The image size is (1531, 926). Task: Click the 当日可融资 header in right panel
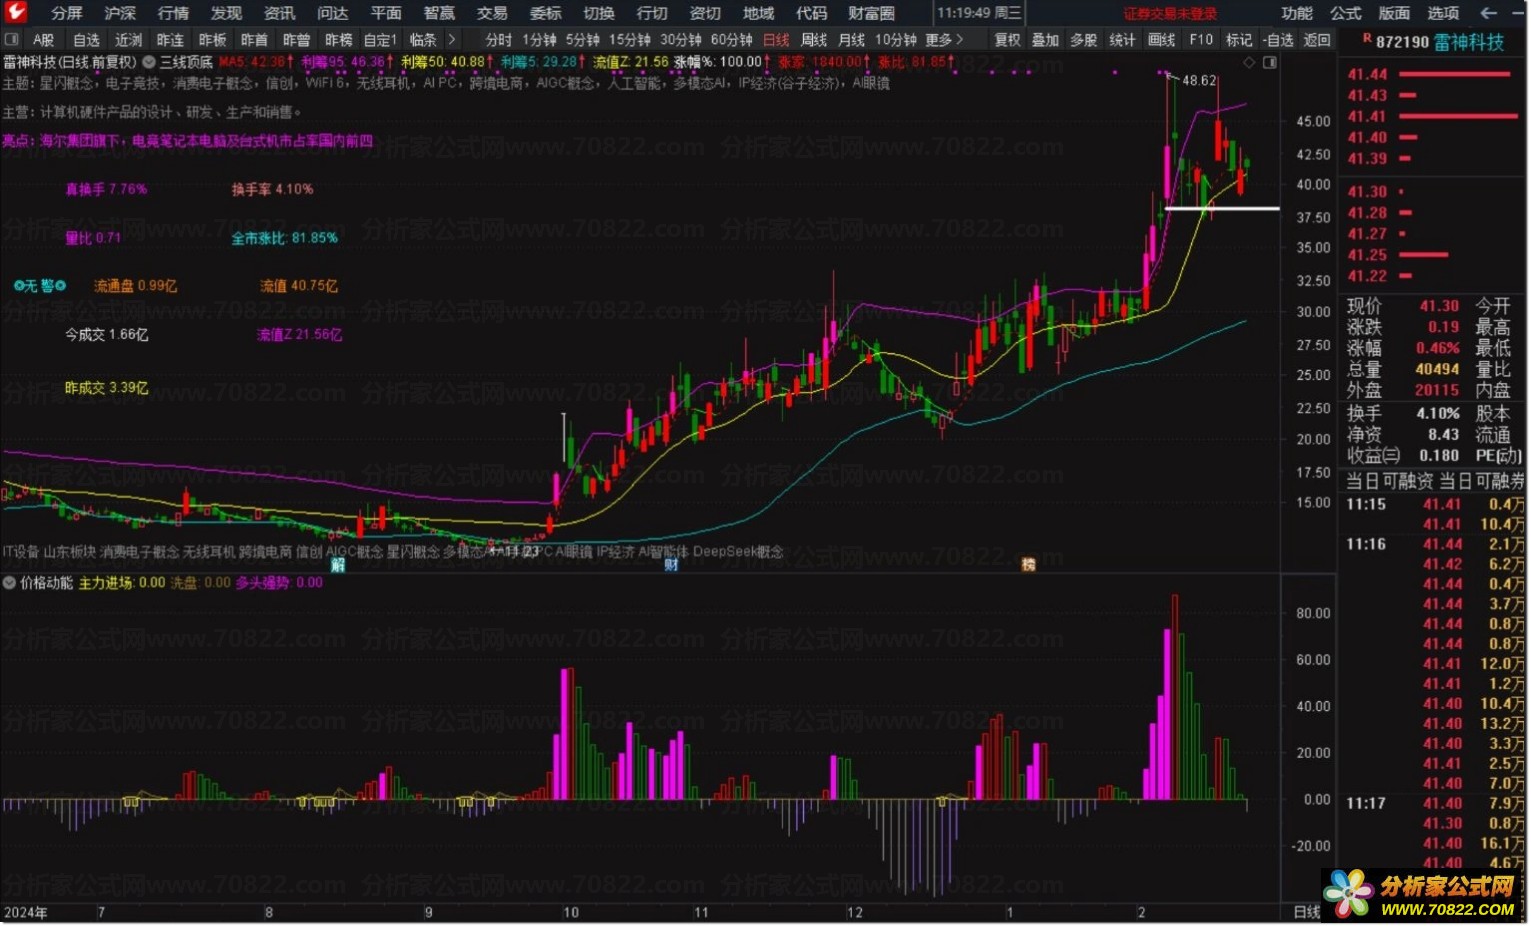[x=1389, y=481]
